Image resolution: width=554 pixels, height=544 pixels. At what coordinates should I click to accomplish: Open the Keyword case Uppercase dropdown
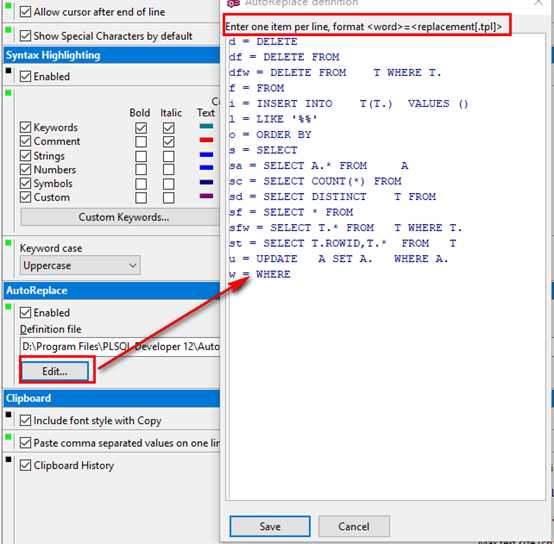click(x=80, y=265)
